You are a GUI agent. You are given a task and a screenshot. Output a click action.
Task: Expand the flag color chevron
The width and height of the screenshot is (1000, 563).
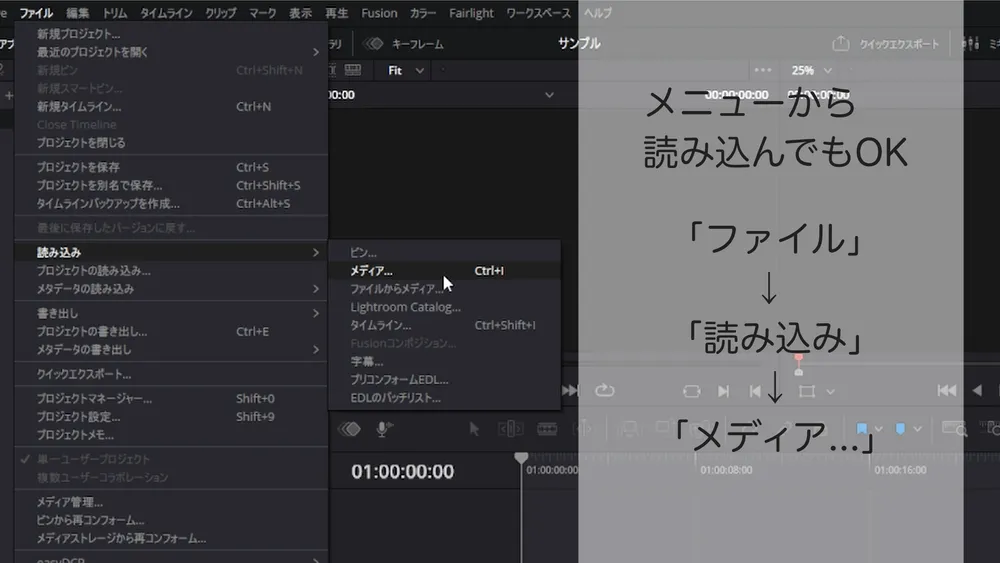(x=879, y=429)
